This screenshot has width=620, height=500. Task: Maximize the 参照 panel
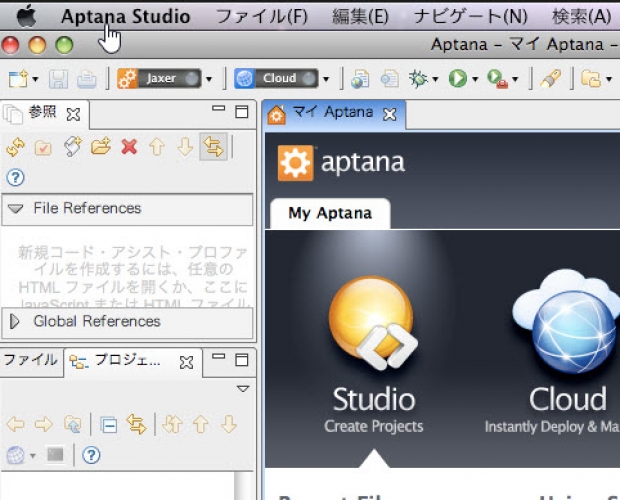242,112
